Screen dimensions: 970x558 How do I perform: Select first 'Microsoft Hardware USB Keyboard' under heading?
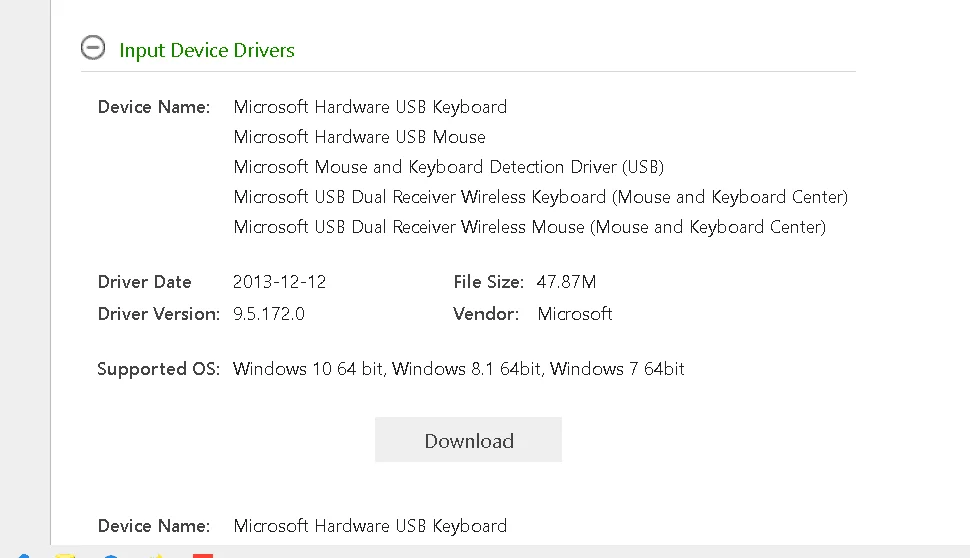pyautogui.click(x=370, y=107)
